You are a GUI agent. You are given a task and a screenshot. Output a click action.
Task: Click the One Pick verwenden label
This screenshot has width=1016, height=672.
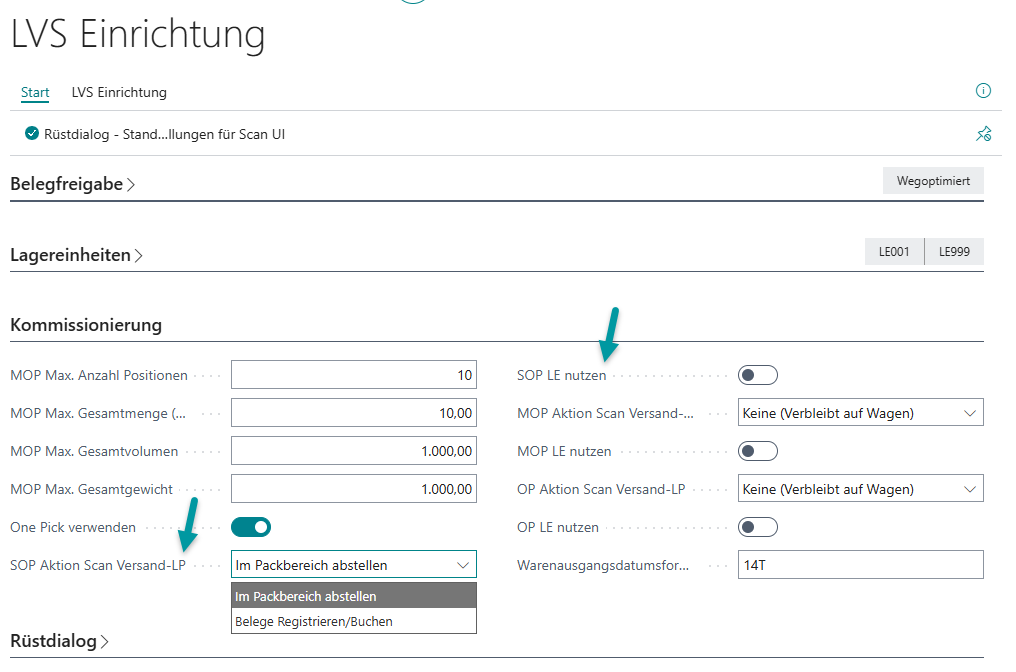coord(73,527)
